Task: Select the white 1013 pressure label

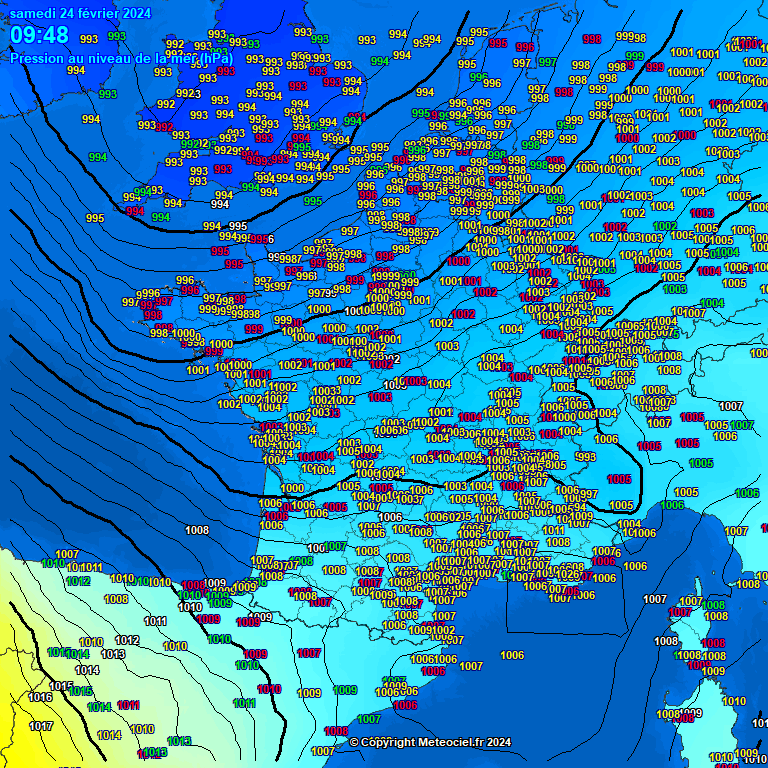Action: click(x=113, y=654)
